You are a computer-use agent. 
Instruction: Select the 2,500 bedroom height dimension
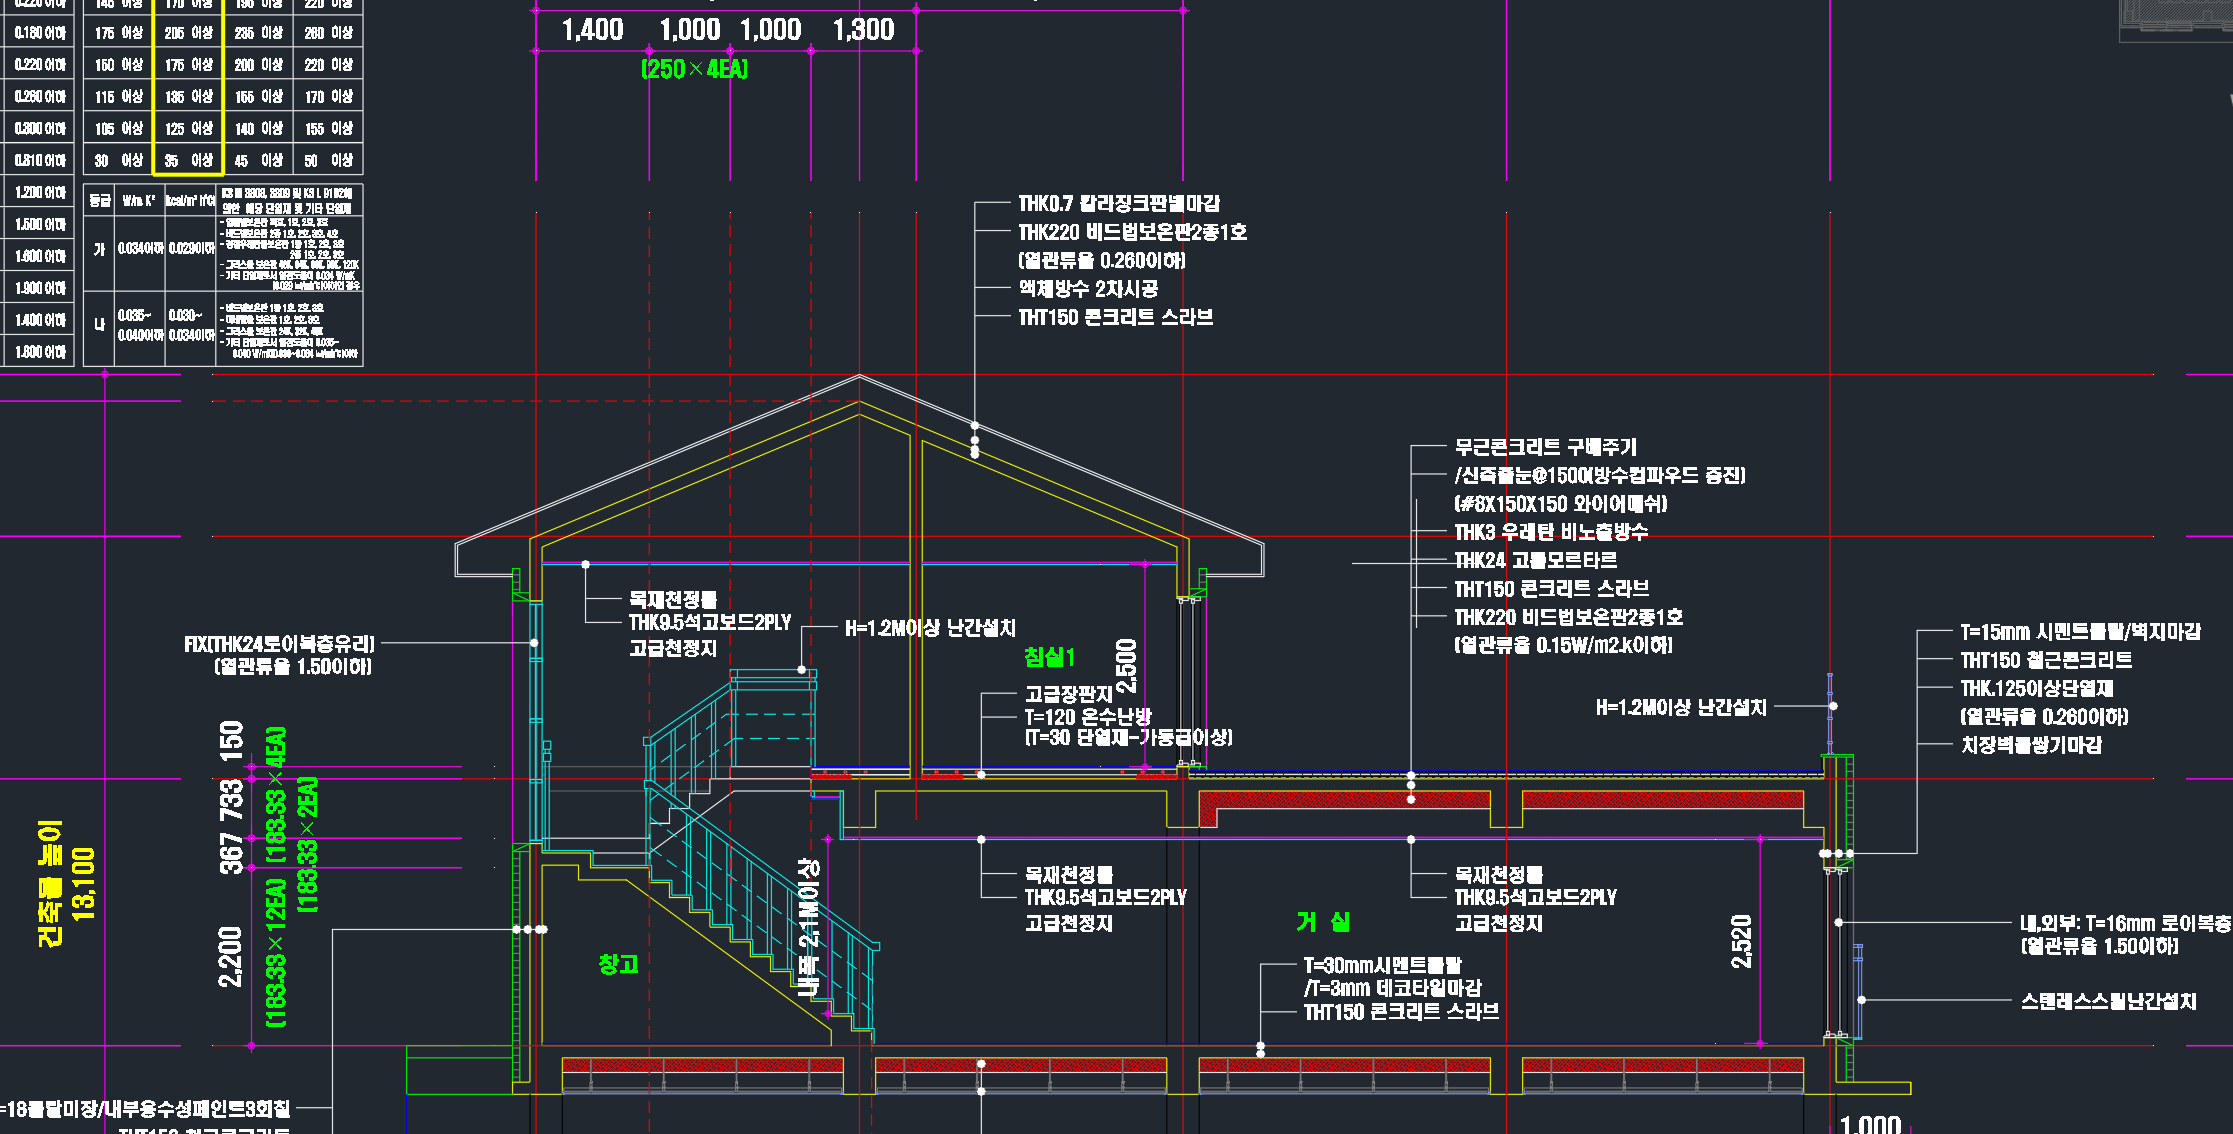1127,665
